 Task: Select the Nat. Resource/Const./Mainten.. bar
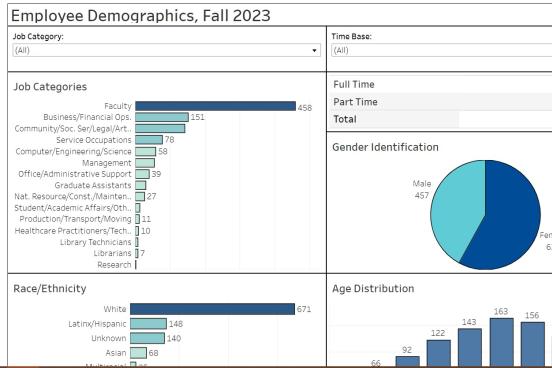coord(140,197)
